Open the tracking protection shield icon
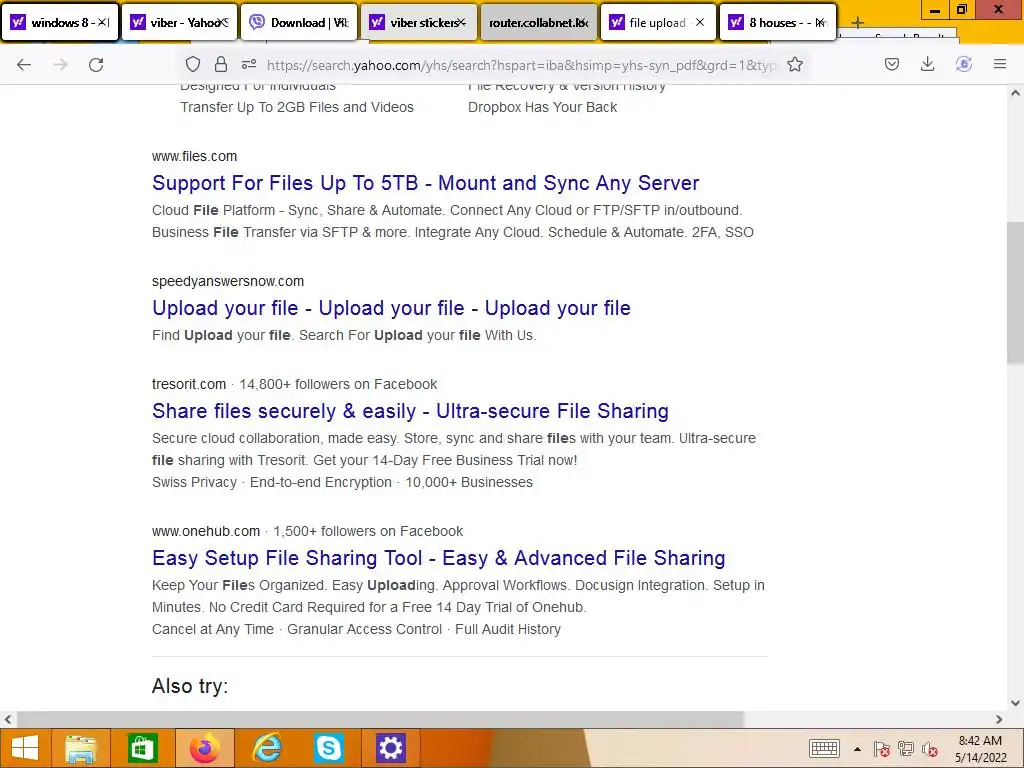The height and width of the screenshot is (768, 1024). [193, 64]
